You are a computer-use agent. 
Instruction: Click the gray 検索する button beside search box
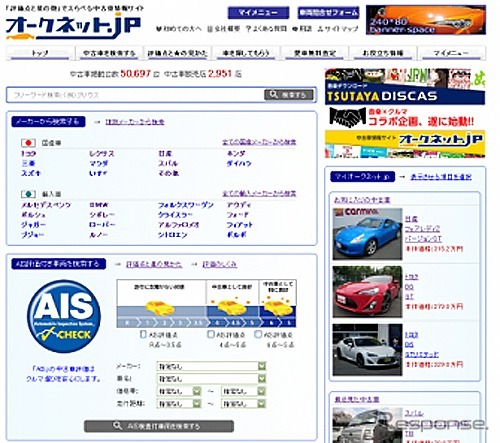[x=289, y=95]
